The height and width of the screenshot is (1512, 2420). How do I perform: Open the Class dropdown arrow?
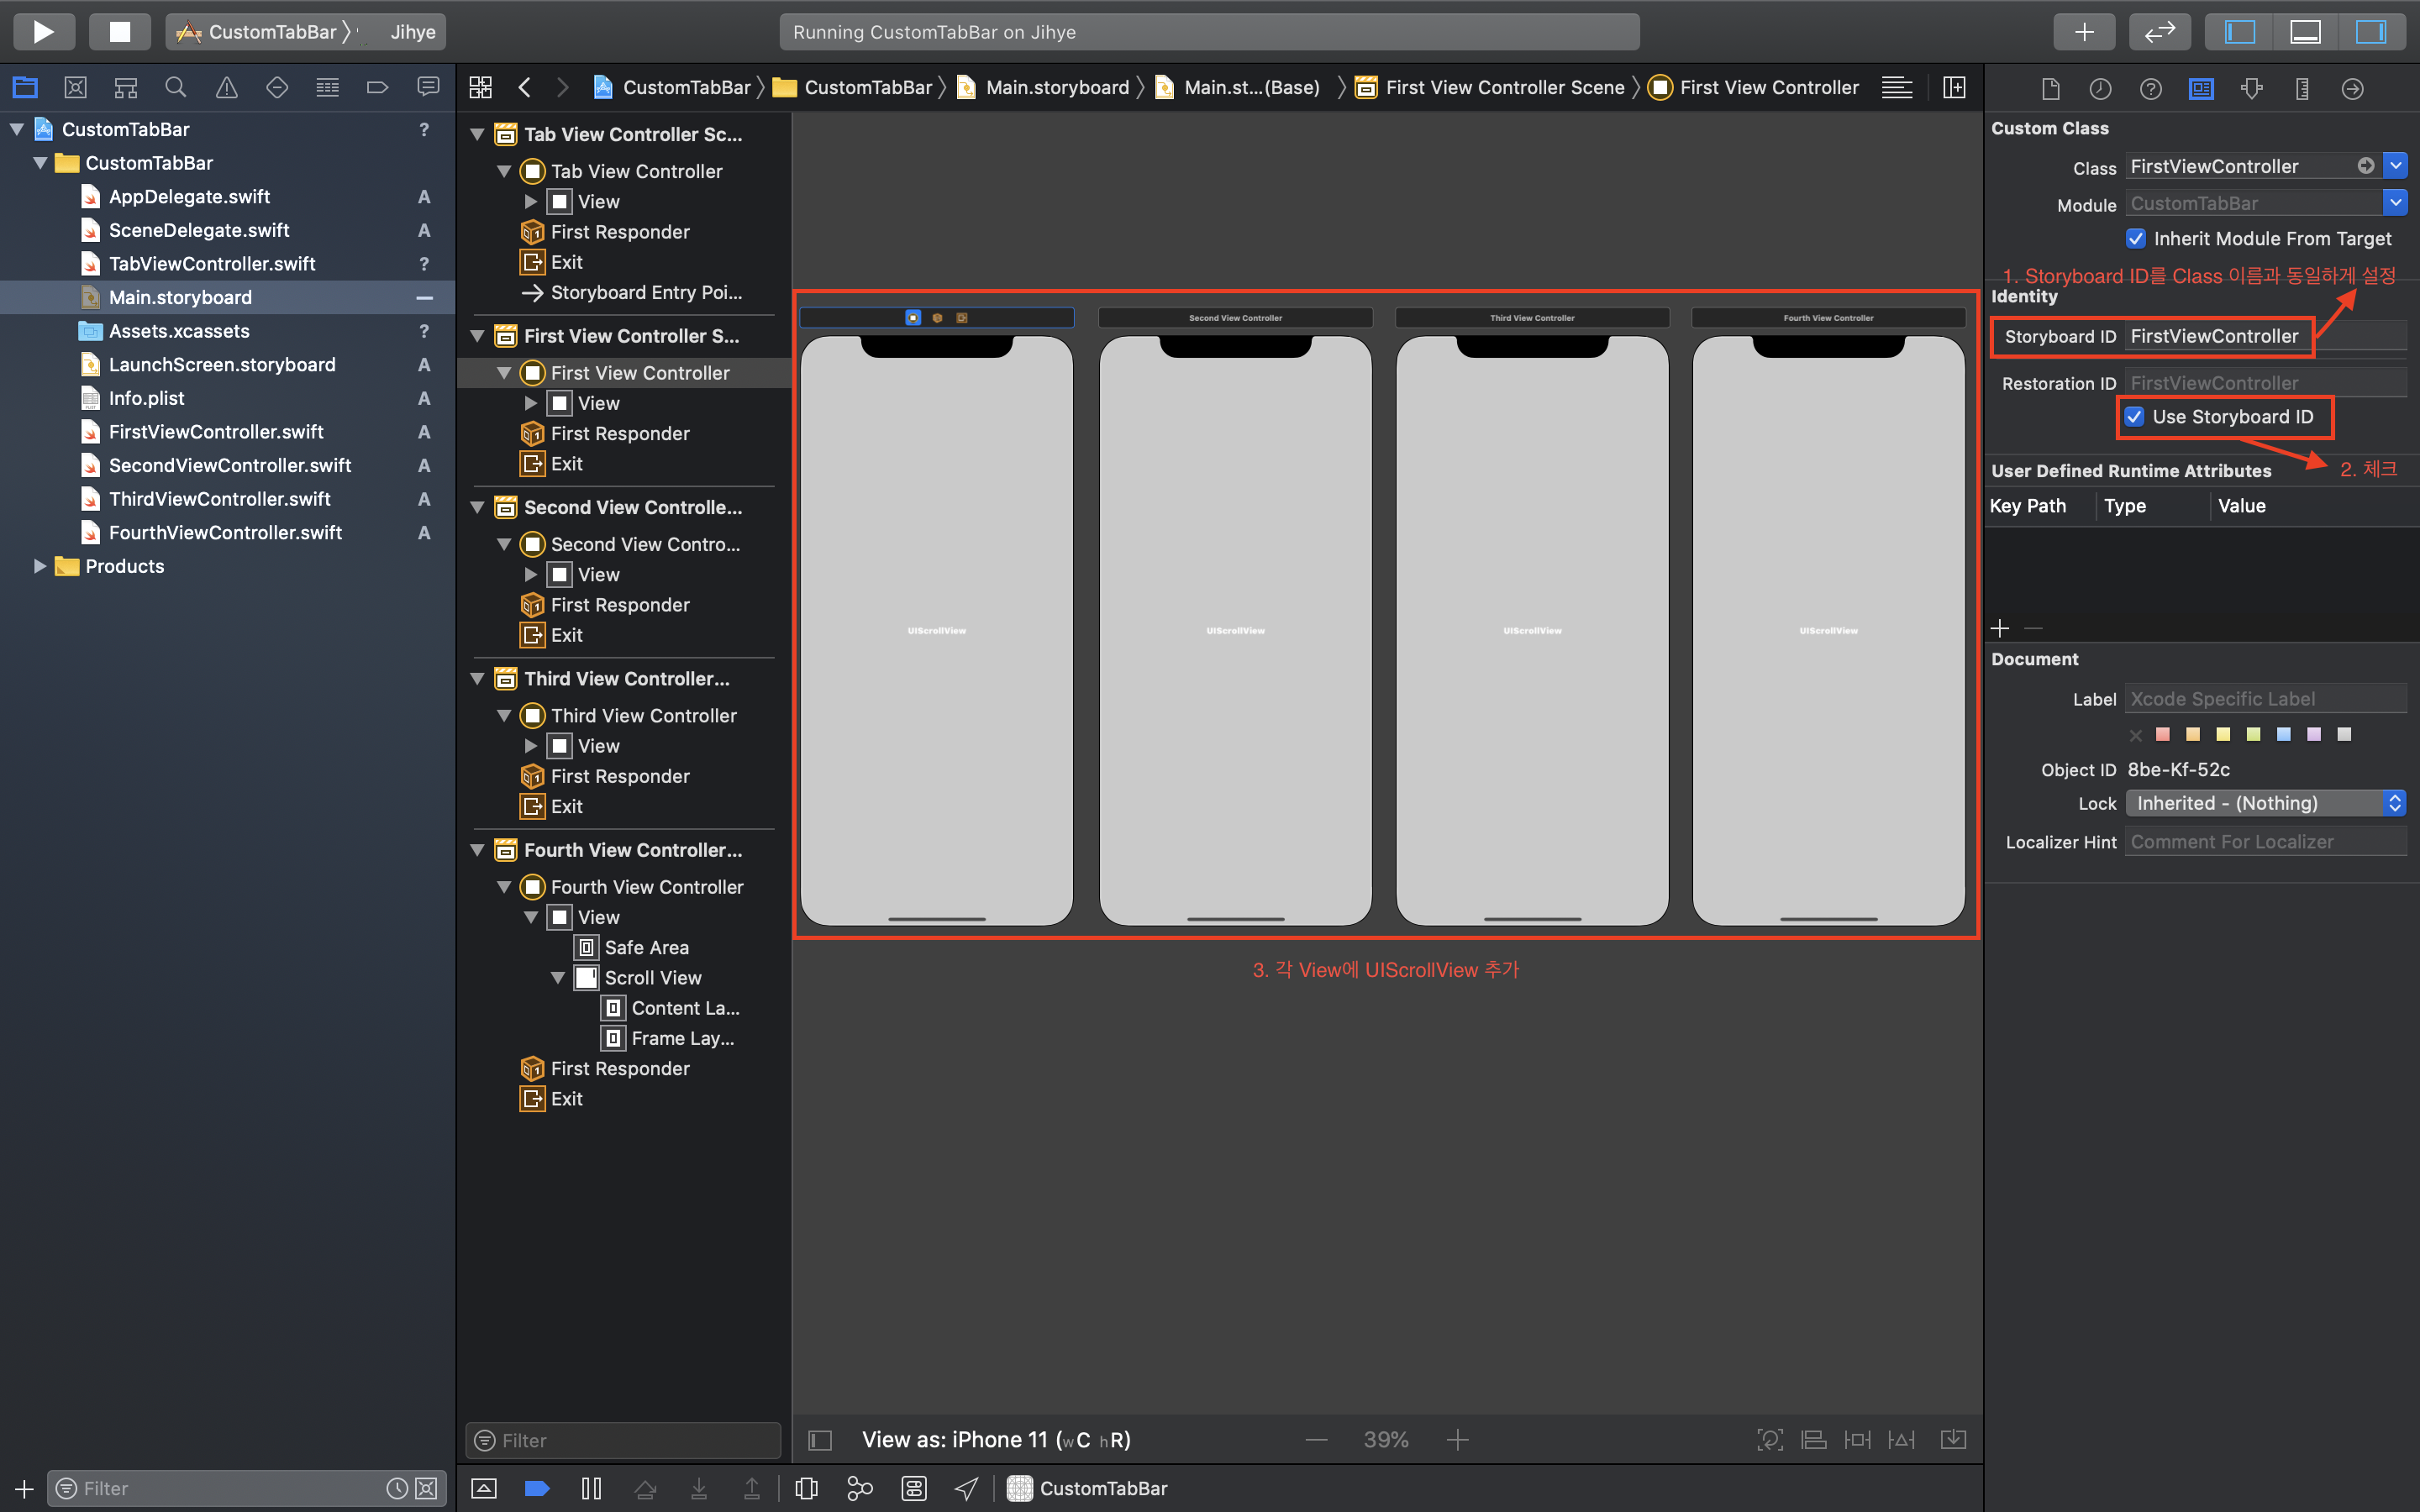[2395, 166]
